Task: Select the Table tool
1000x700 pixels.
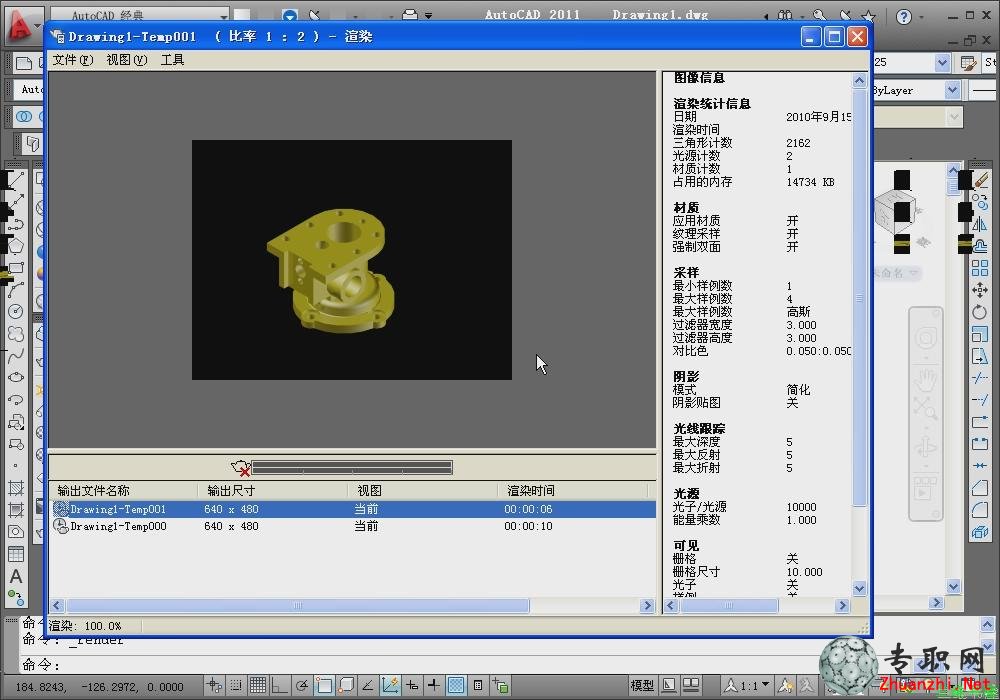Action: 15,554
